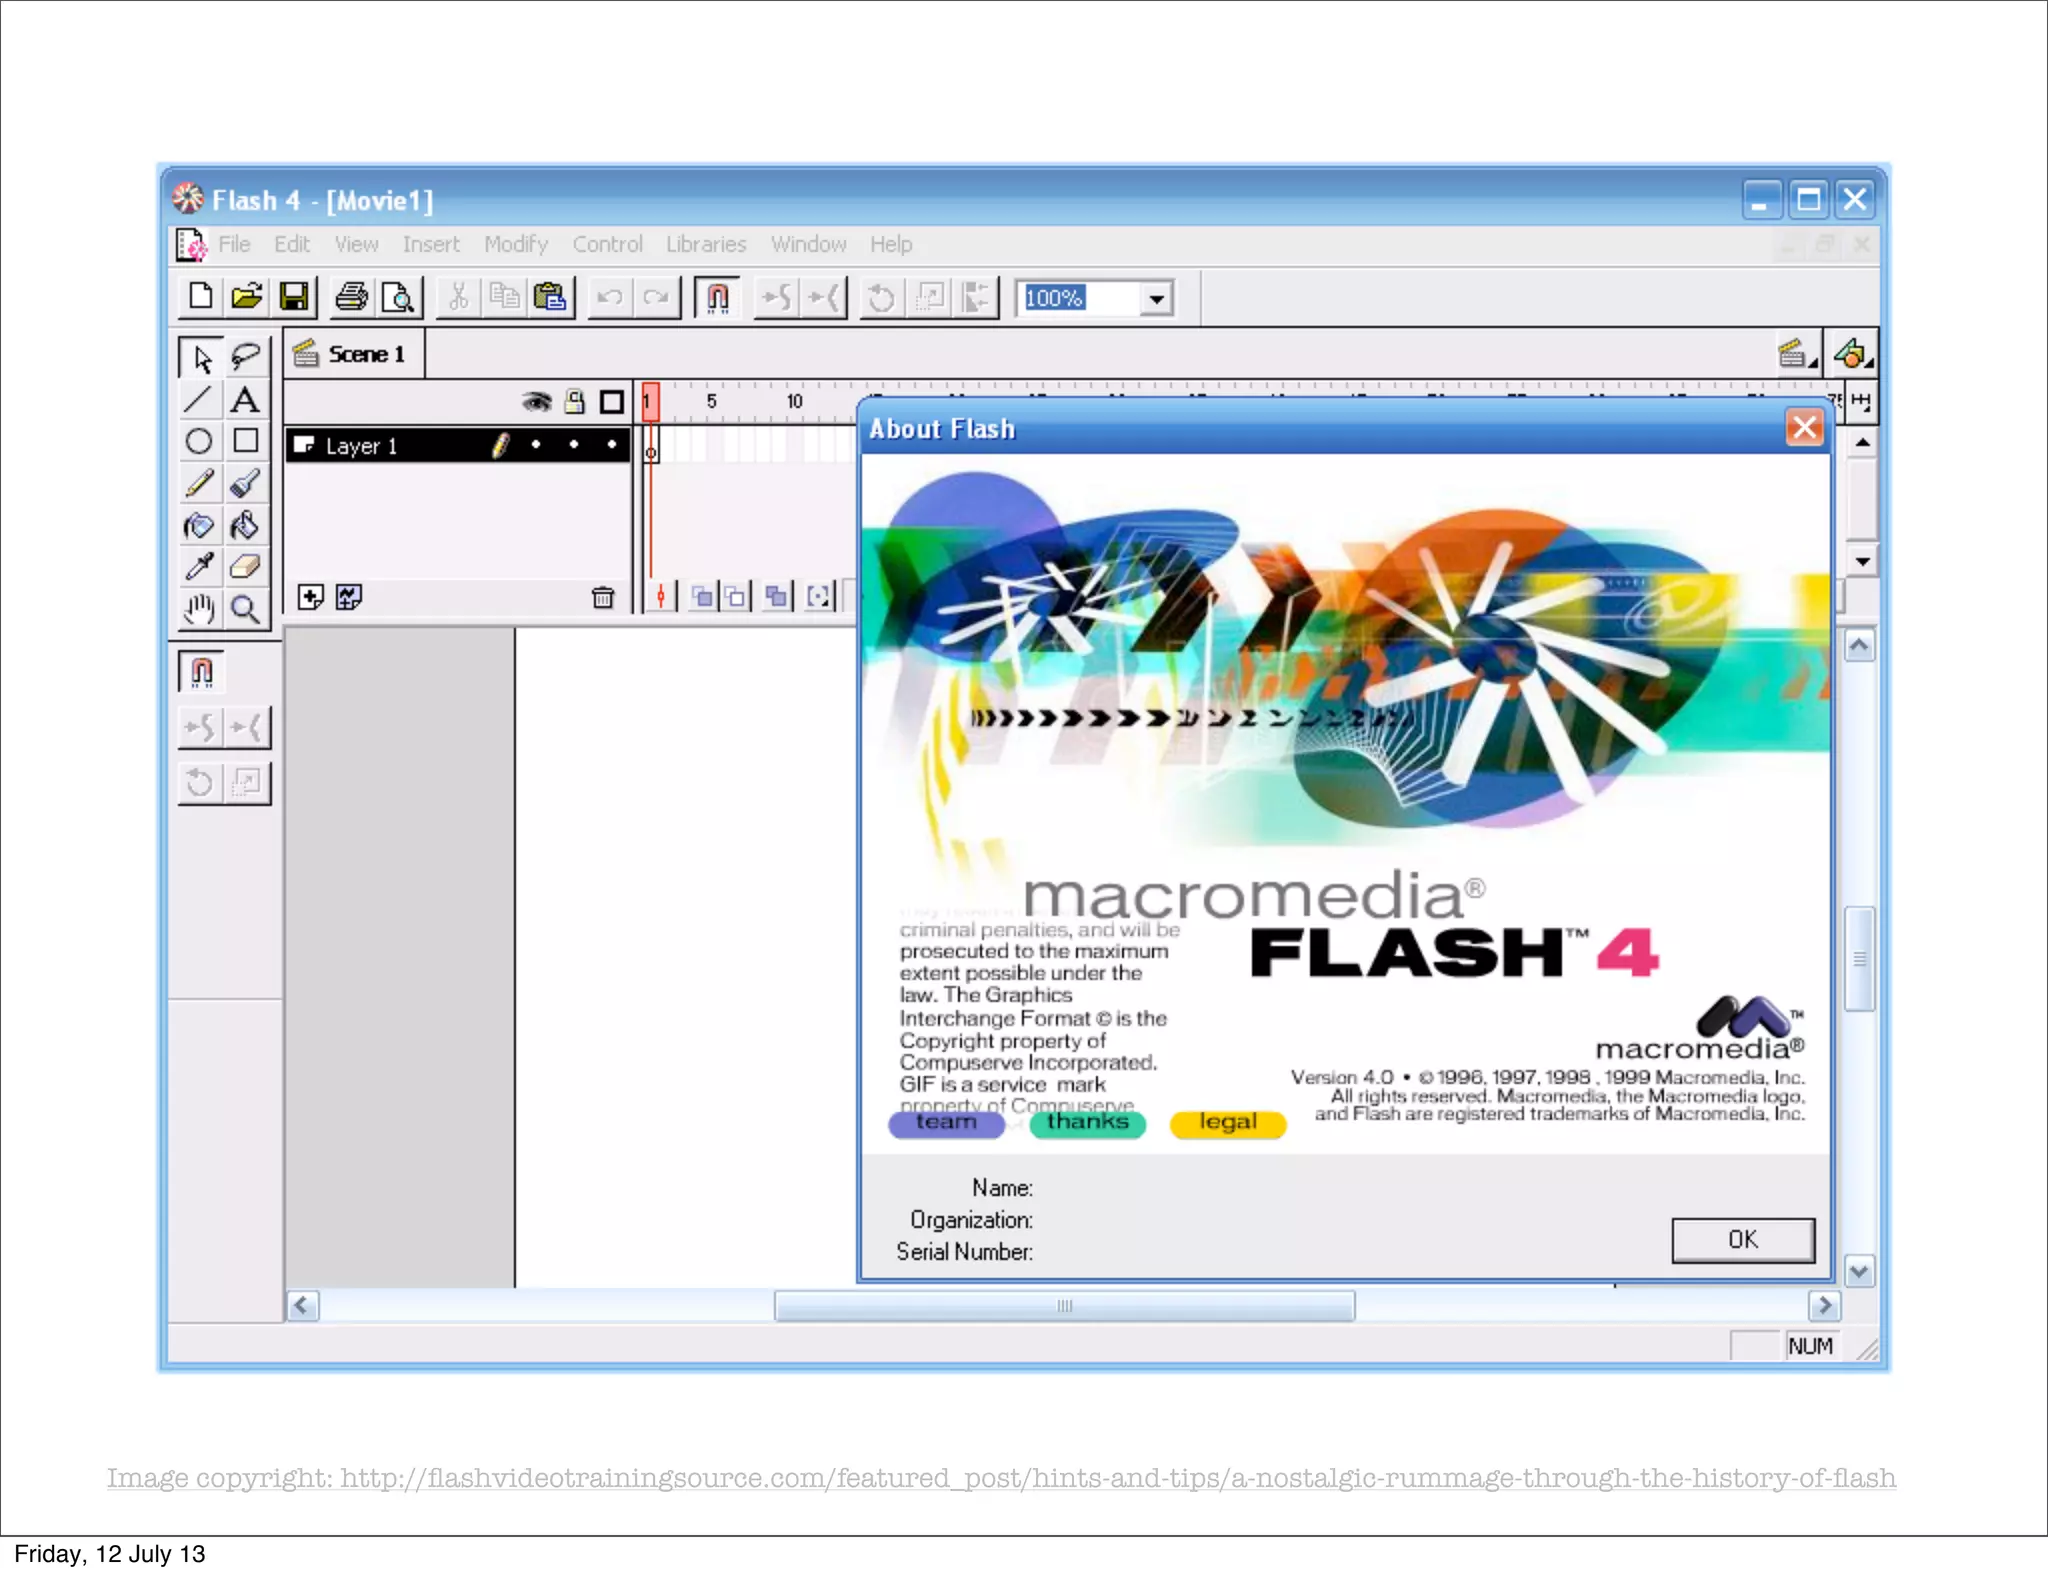This screenshot has width=2048, height=1576.
Task: Click the 100% zoom input field
Action: tap(1080, 298)
